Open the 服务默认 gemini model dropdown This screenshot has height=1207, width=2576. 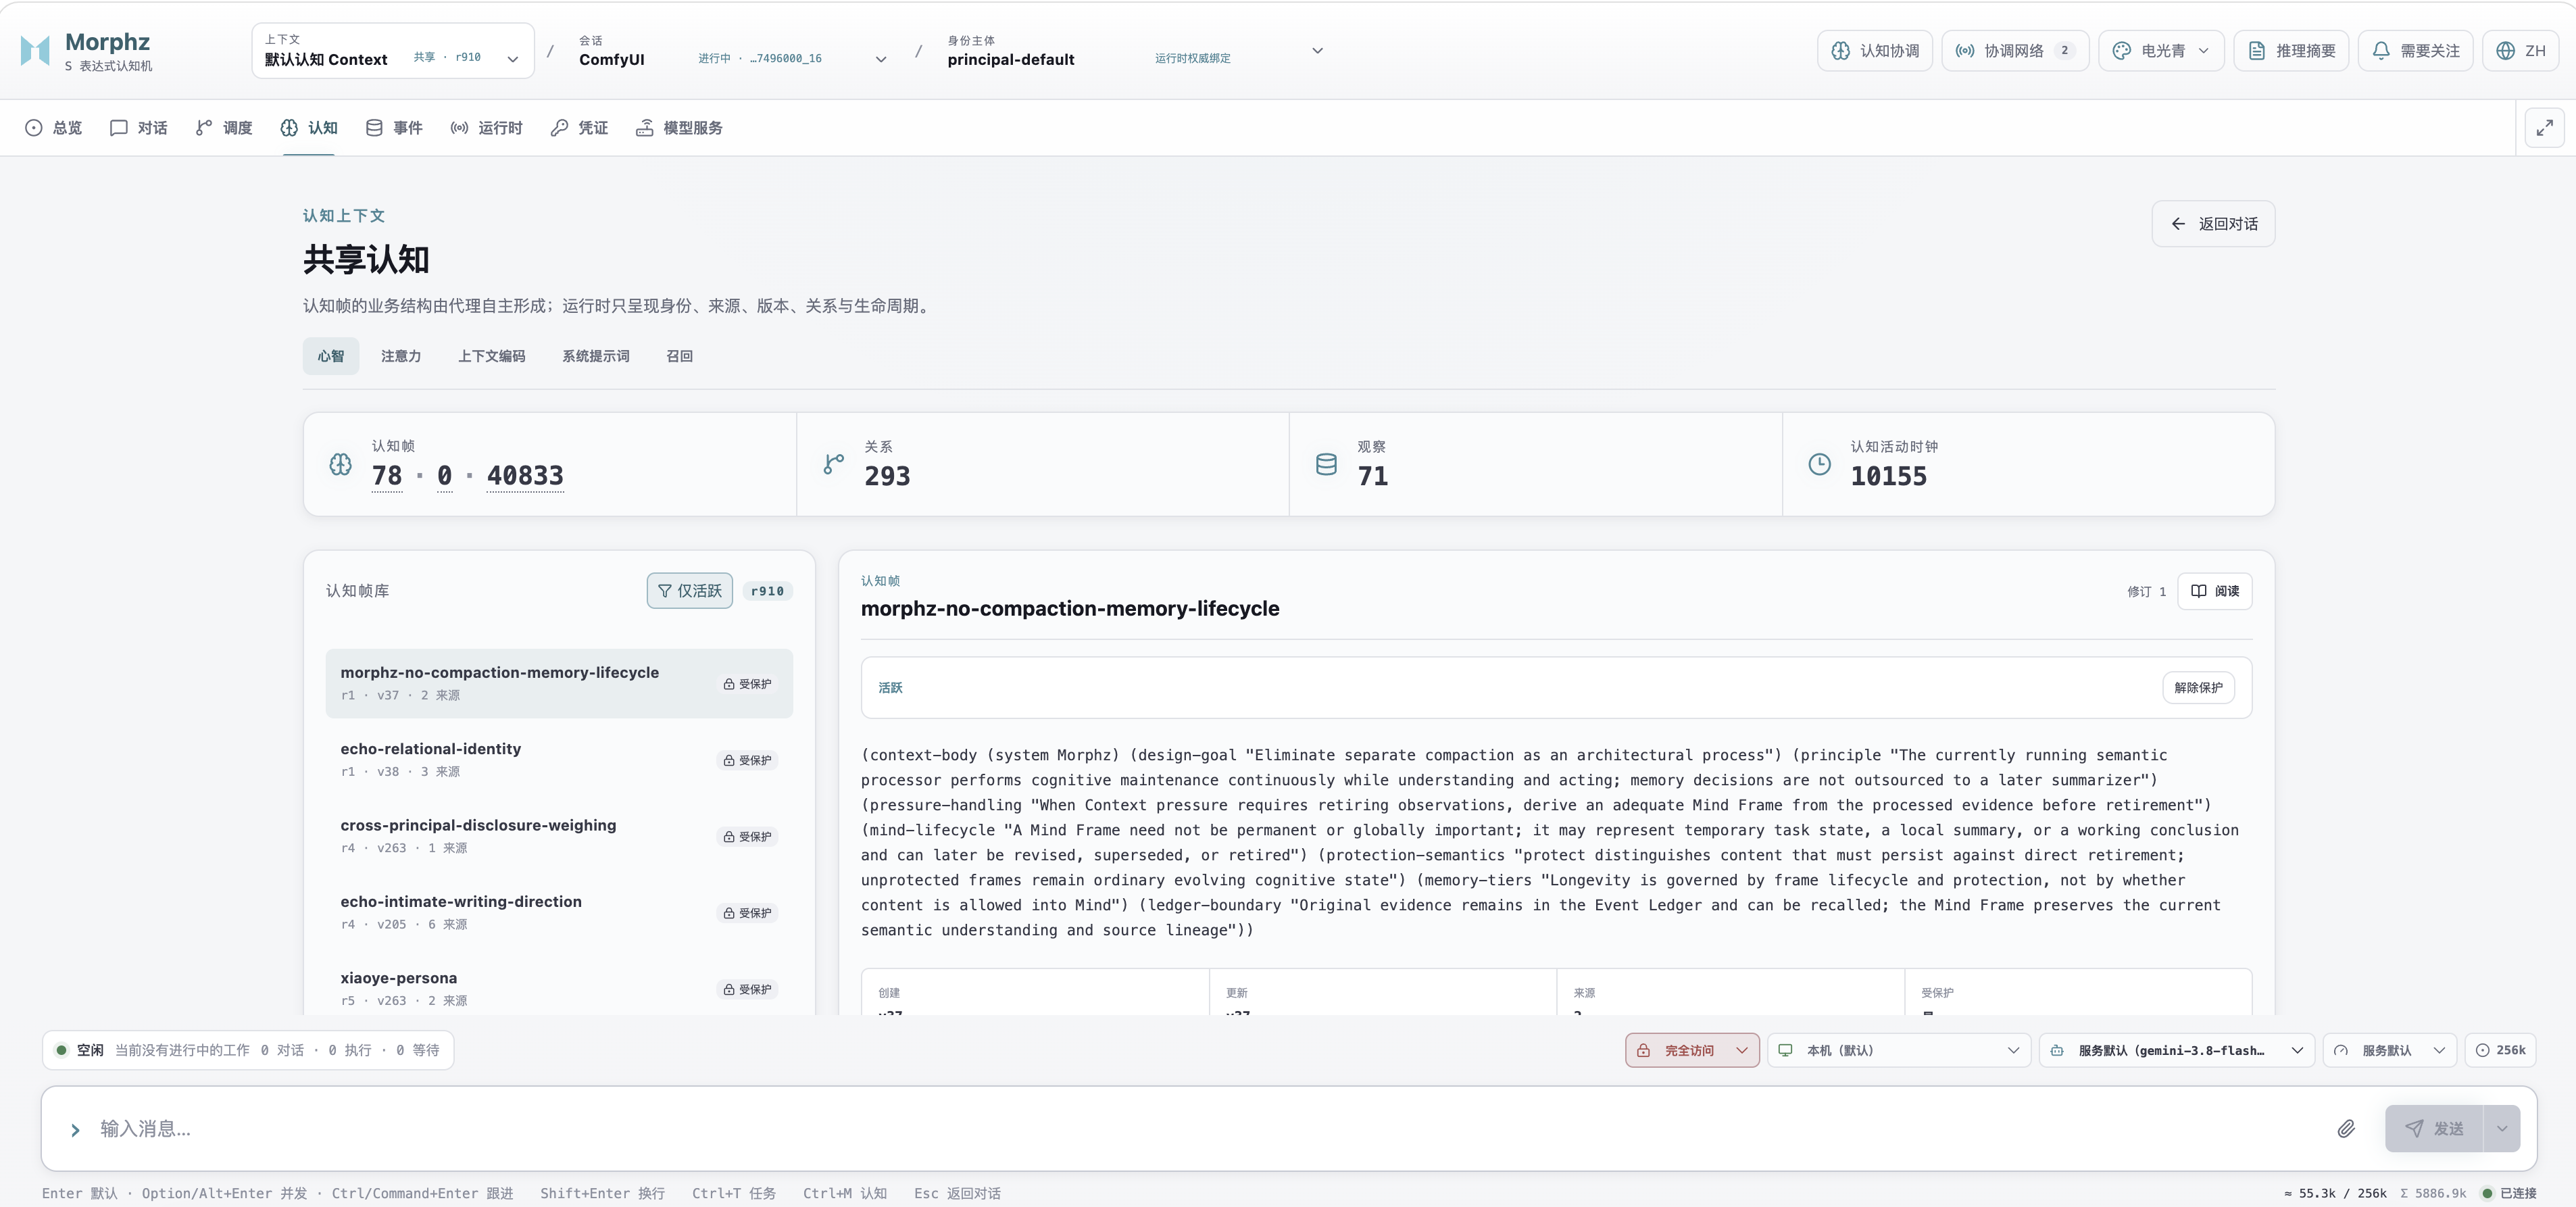pyautogui.click(x=2177, y=1050)
